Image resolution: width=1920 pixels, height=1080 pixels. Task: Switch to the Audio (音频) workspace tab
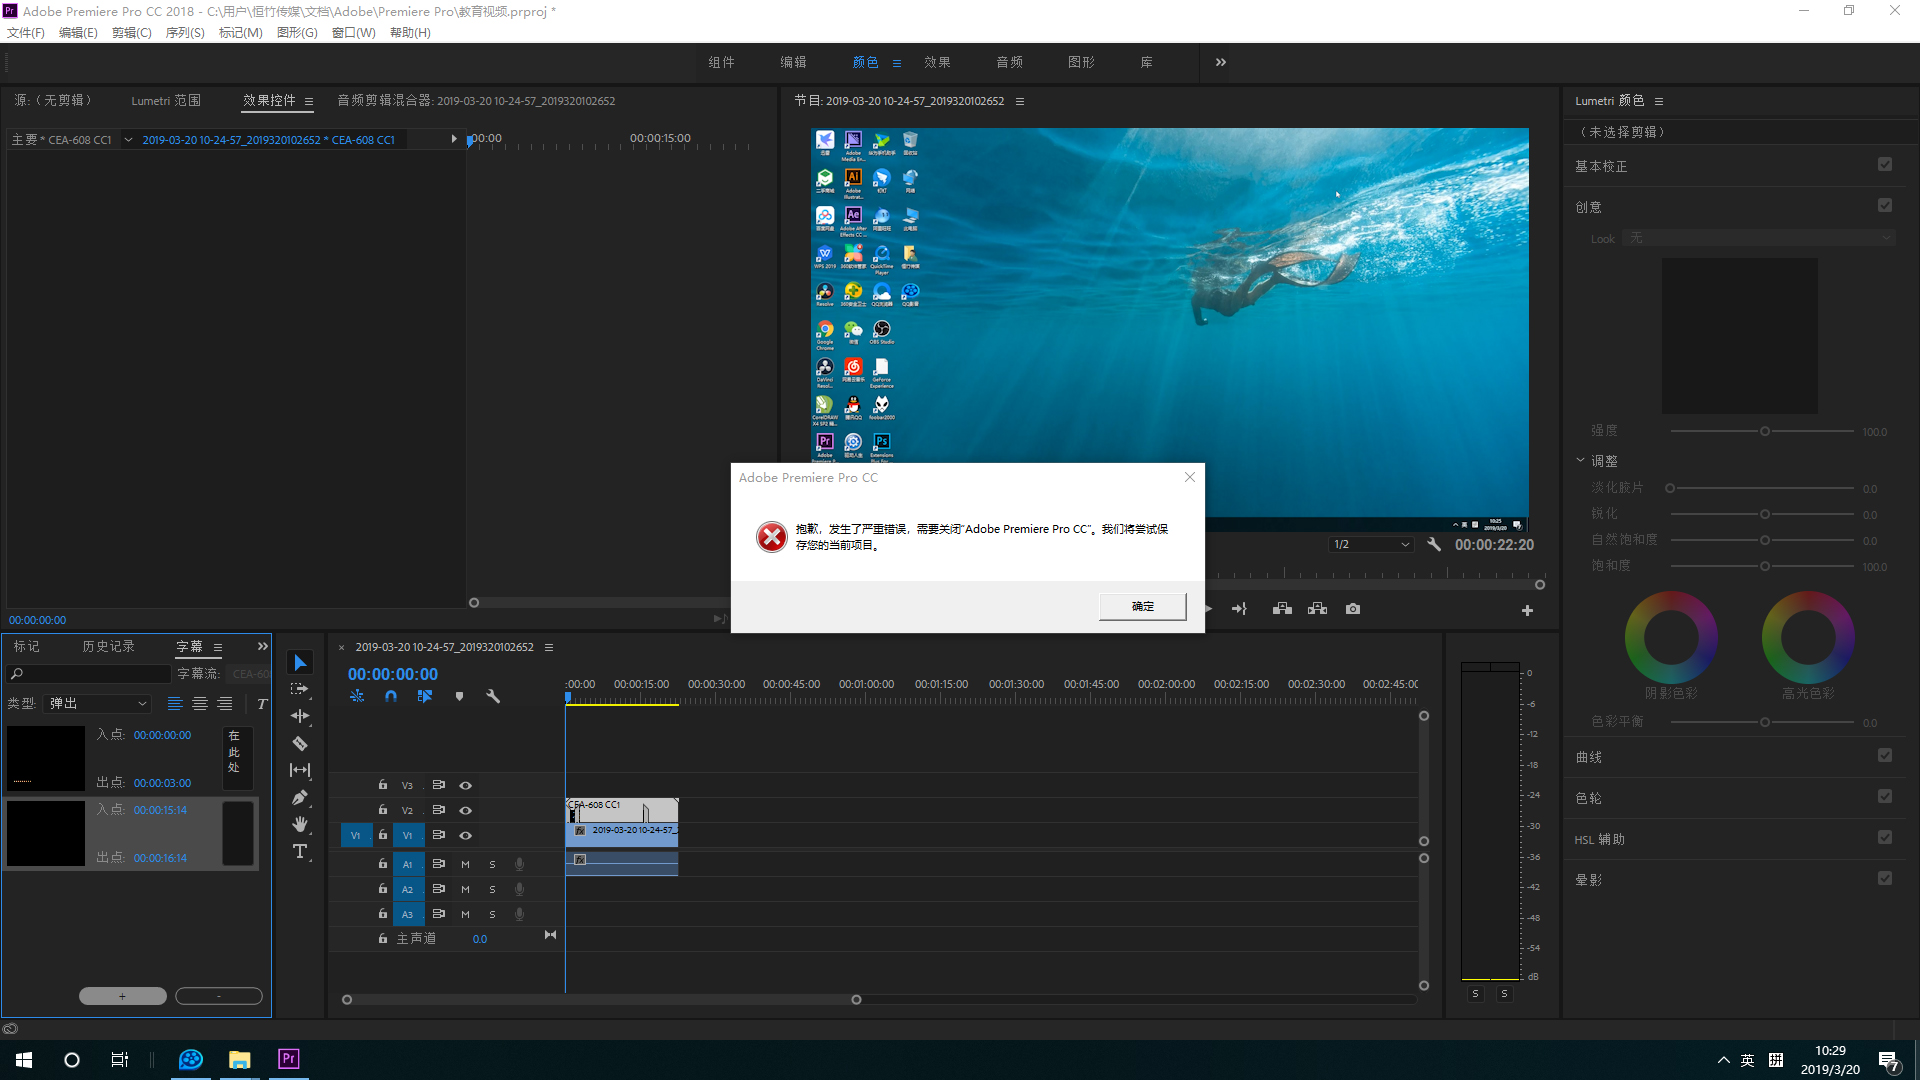coord(1009,62)
